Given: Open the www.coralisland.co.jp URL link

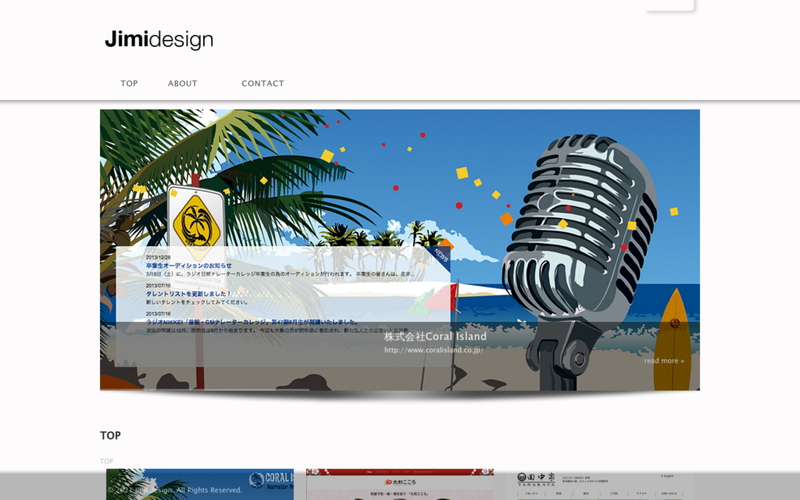Looking at the screenshot, I should tap(432, 351).
